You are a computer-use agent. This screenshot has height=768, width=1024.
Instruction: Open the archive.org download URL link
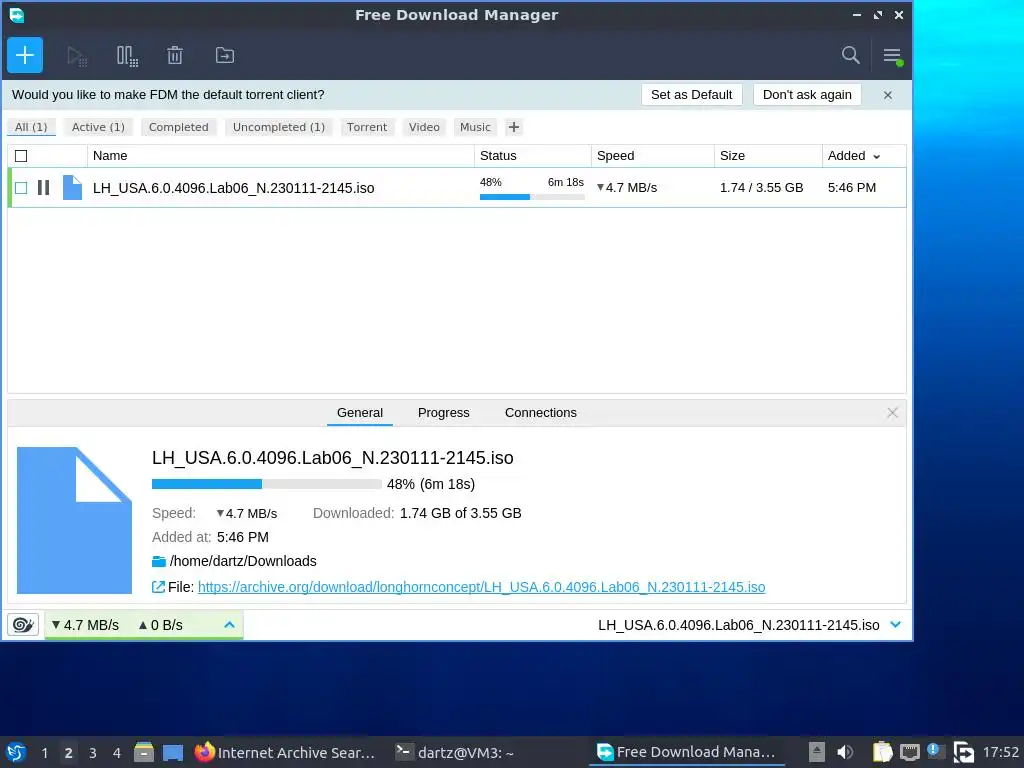(x=481, y=587)
